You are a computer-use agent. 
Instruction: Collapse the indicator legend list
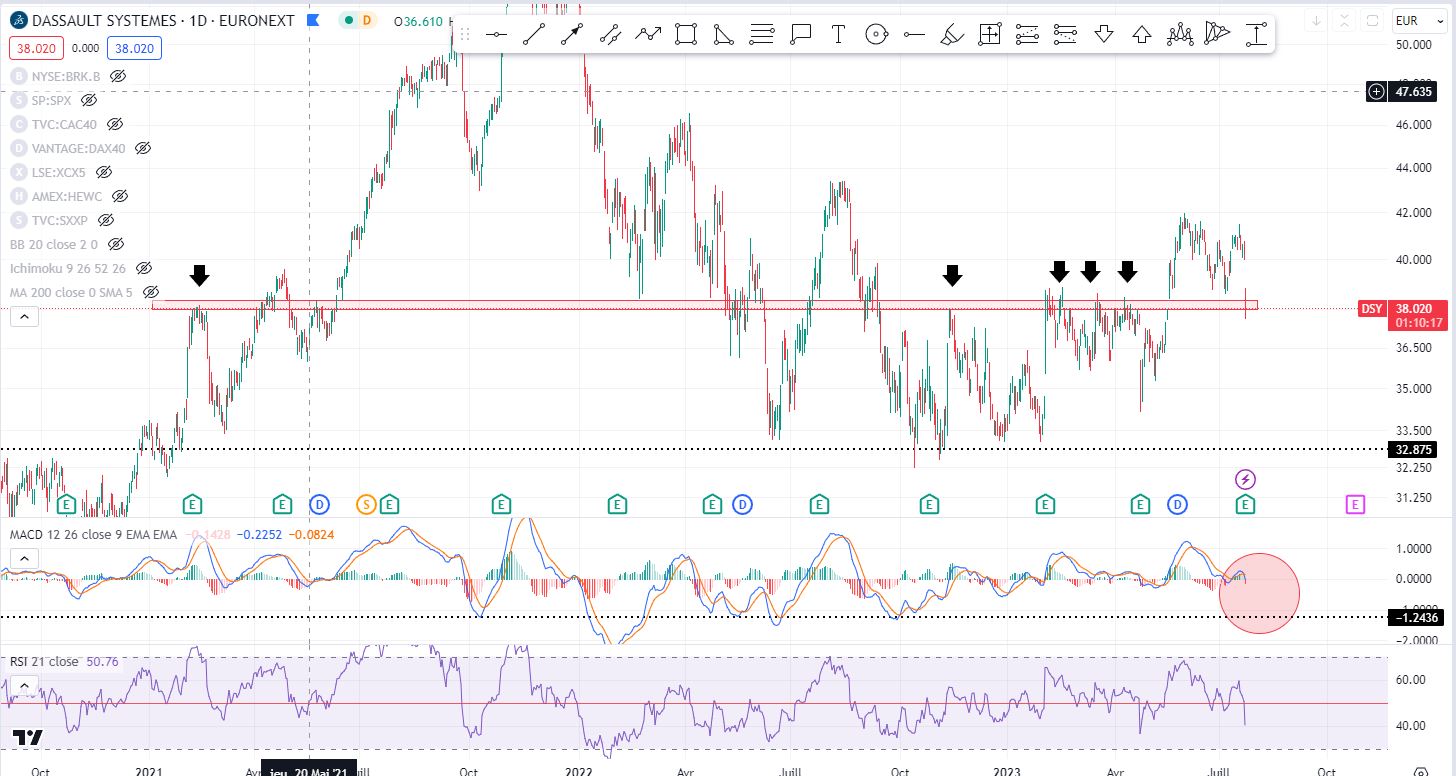coord(24,317)
